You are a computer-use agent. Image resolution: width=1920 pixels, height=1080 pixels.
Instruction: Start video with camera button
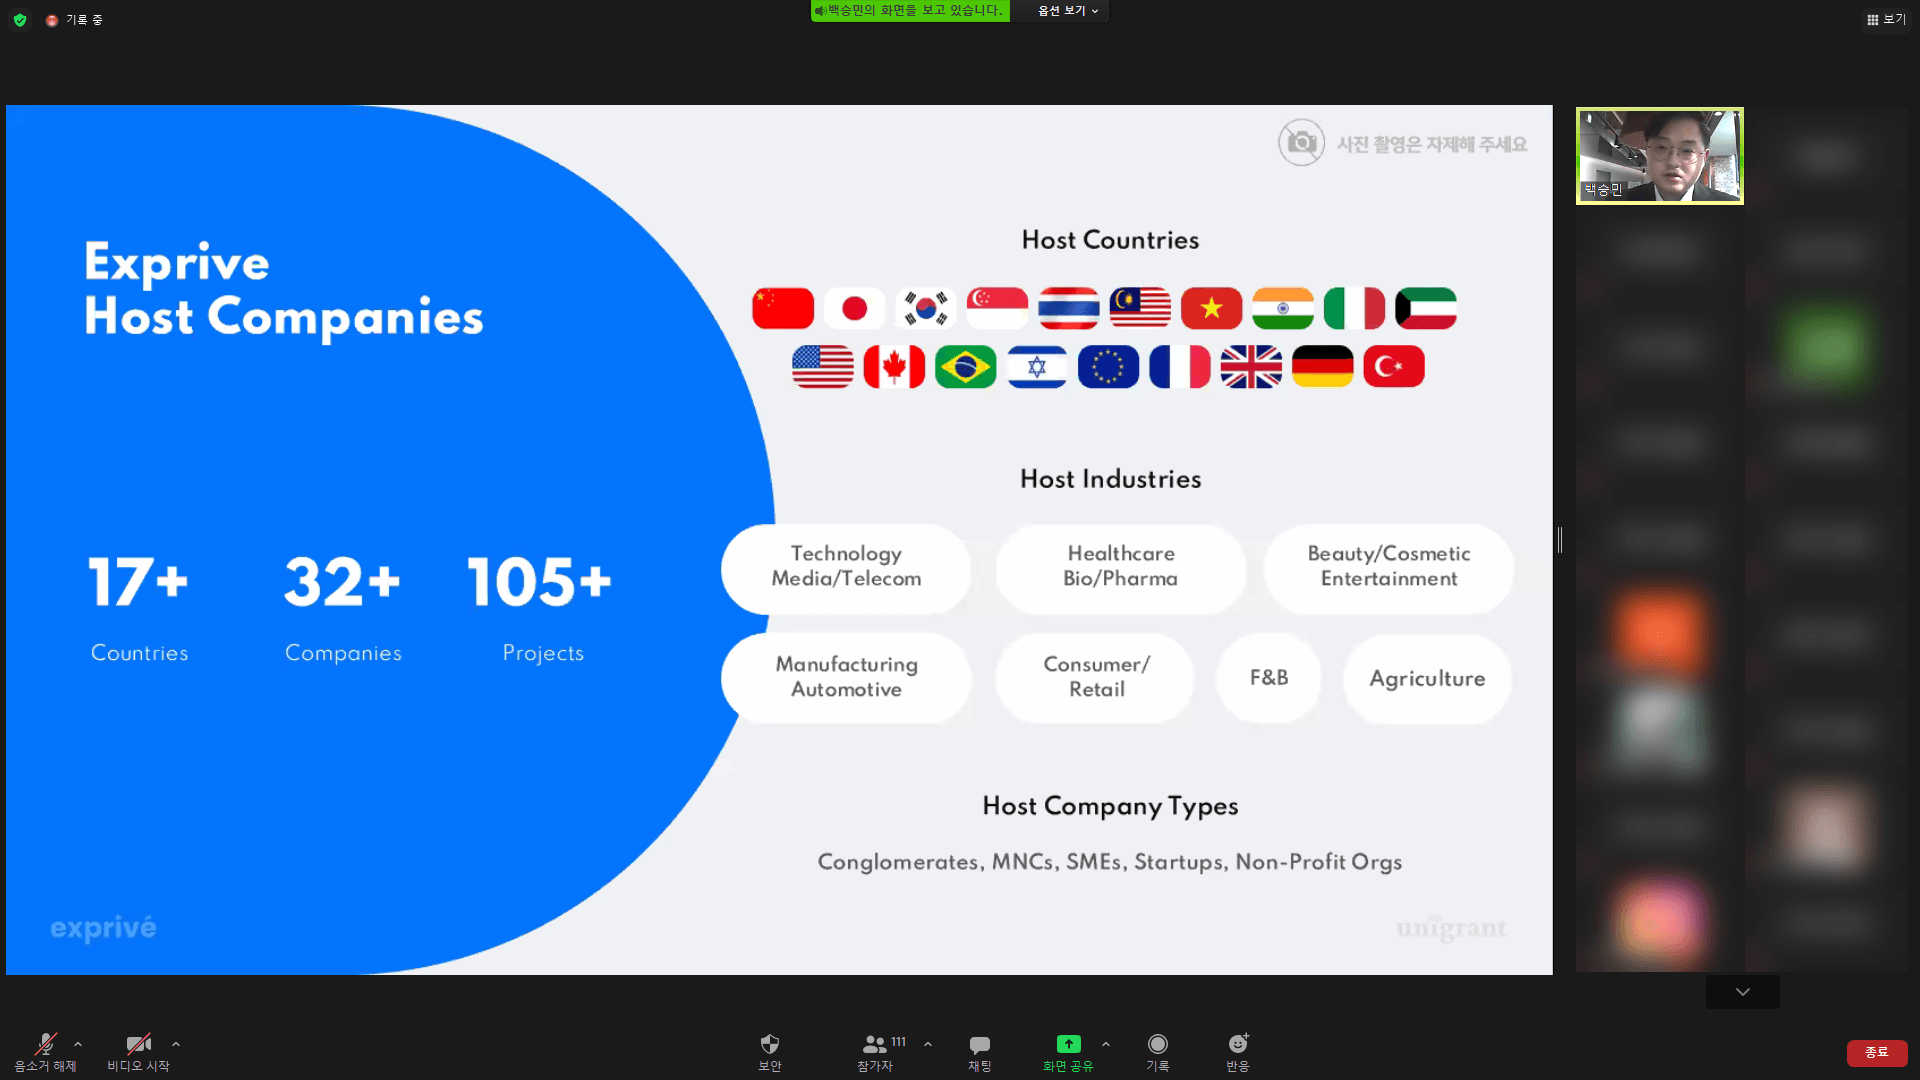[x=138, y=1051]
